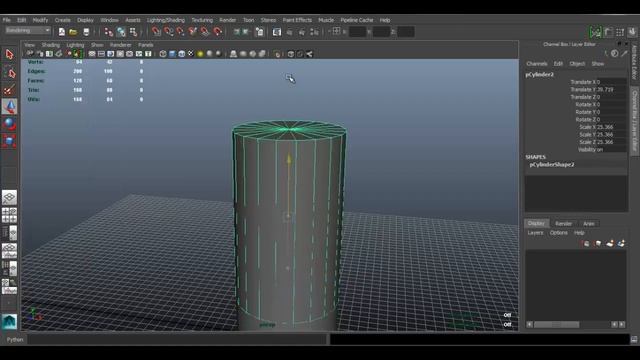Open the Paint Effects menu
640x360 pixels.
[x=297, y=20]
